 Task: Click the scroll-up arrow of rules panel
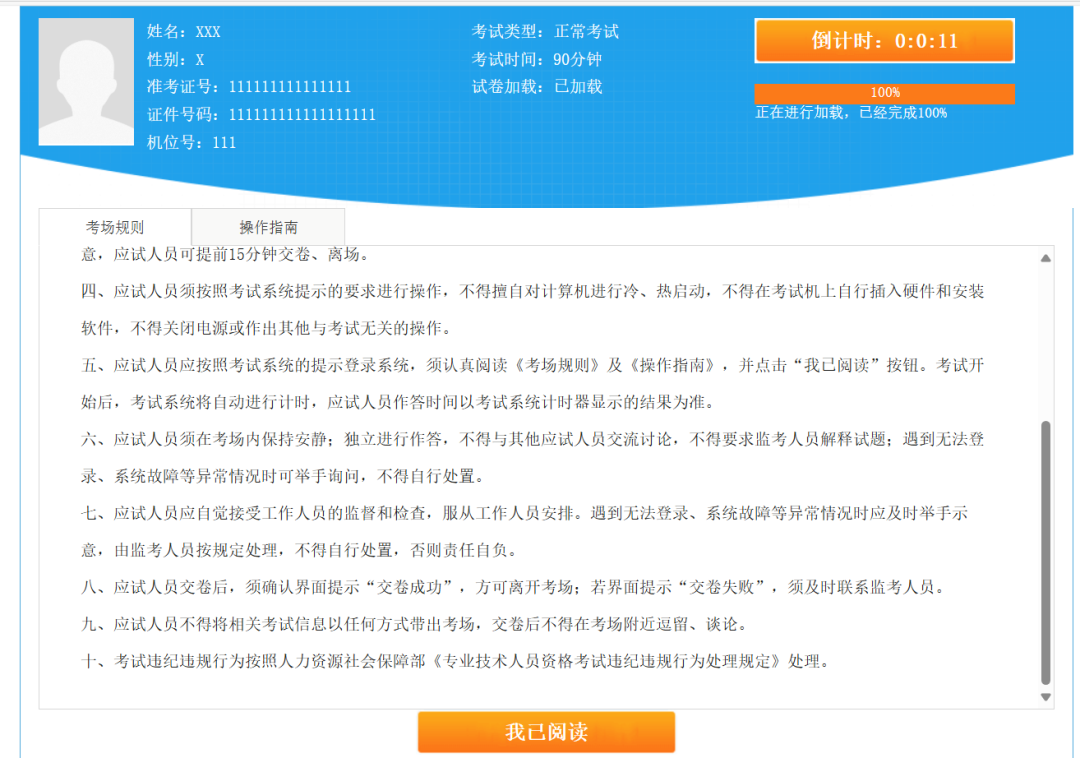pos(1046,258)
